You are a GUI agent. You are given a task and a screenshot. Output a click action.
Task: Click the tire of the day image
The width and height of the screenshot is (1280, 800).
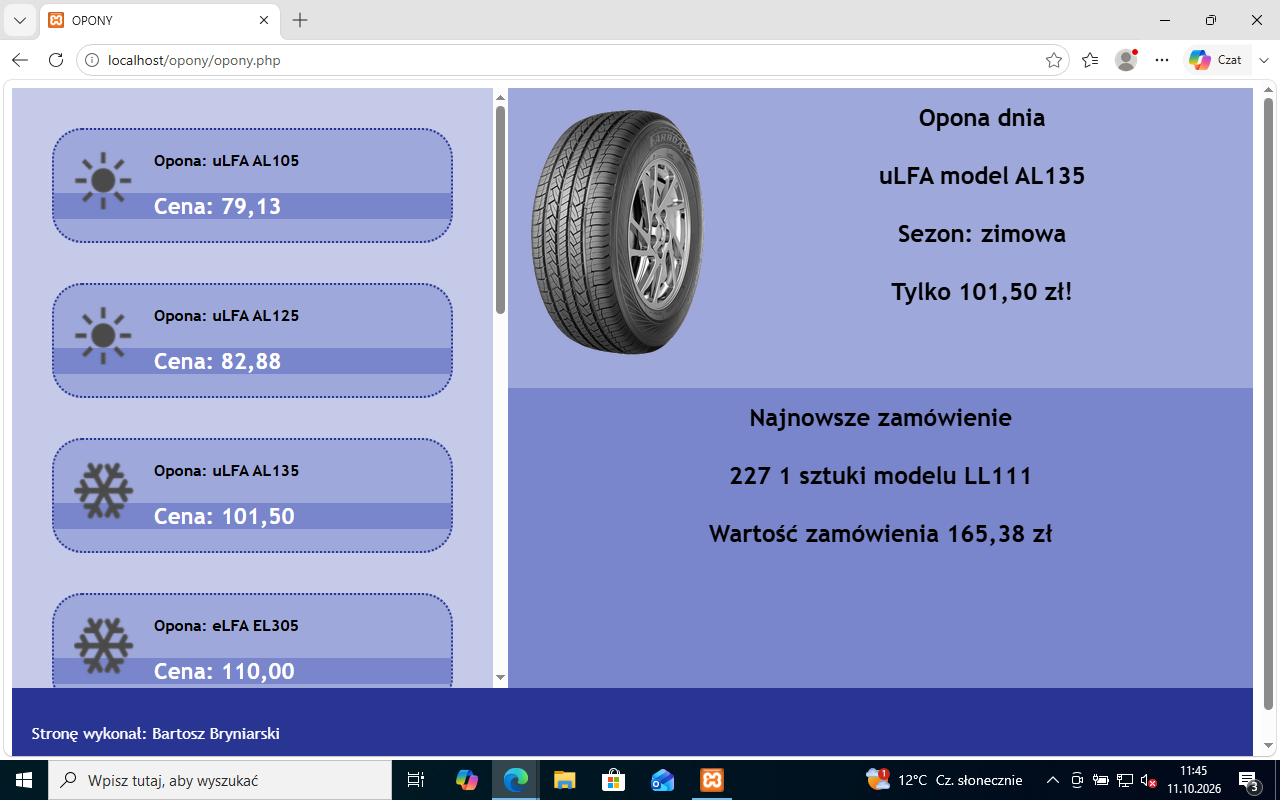point(618,232)
